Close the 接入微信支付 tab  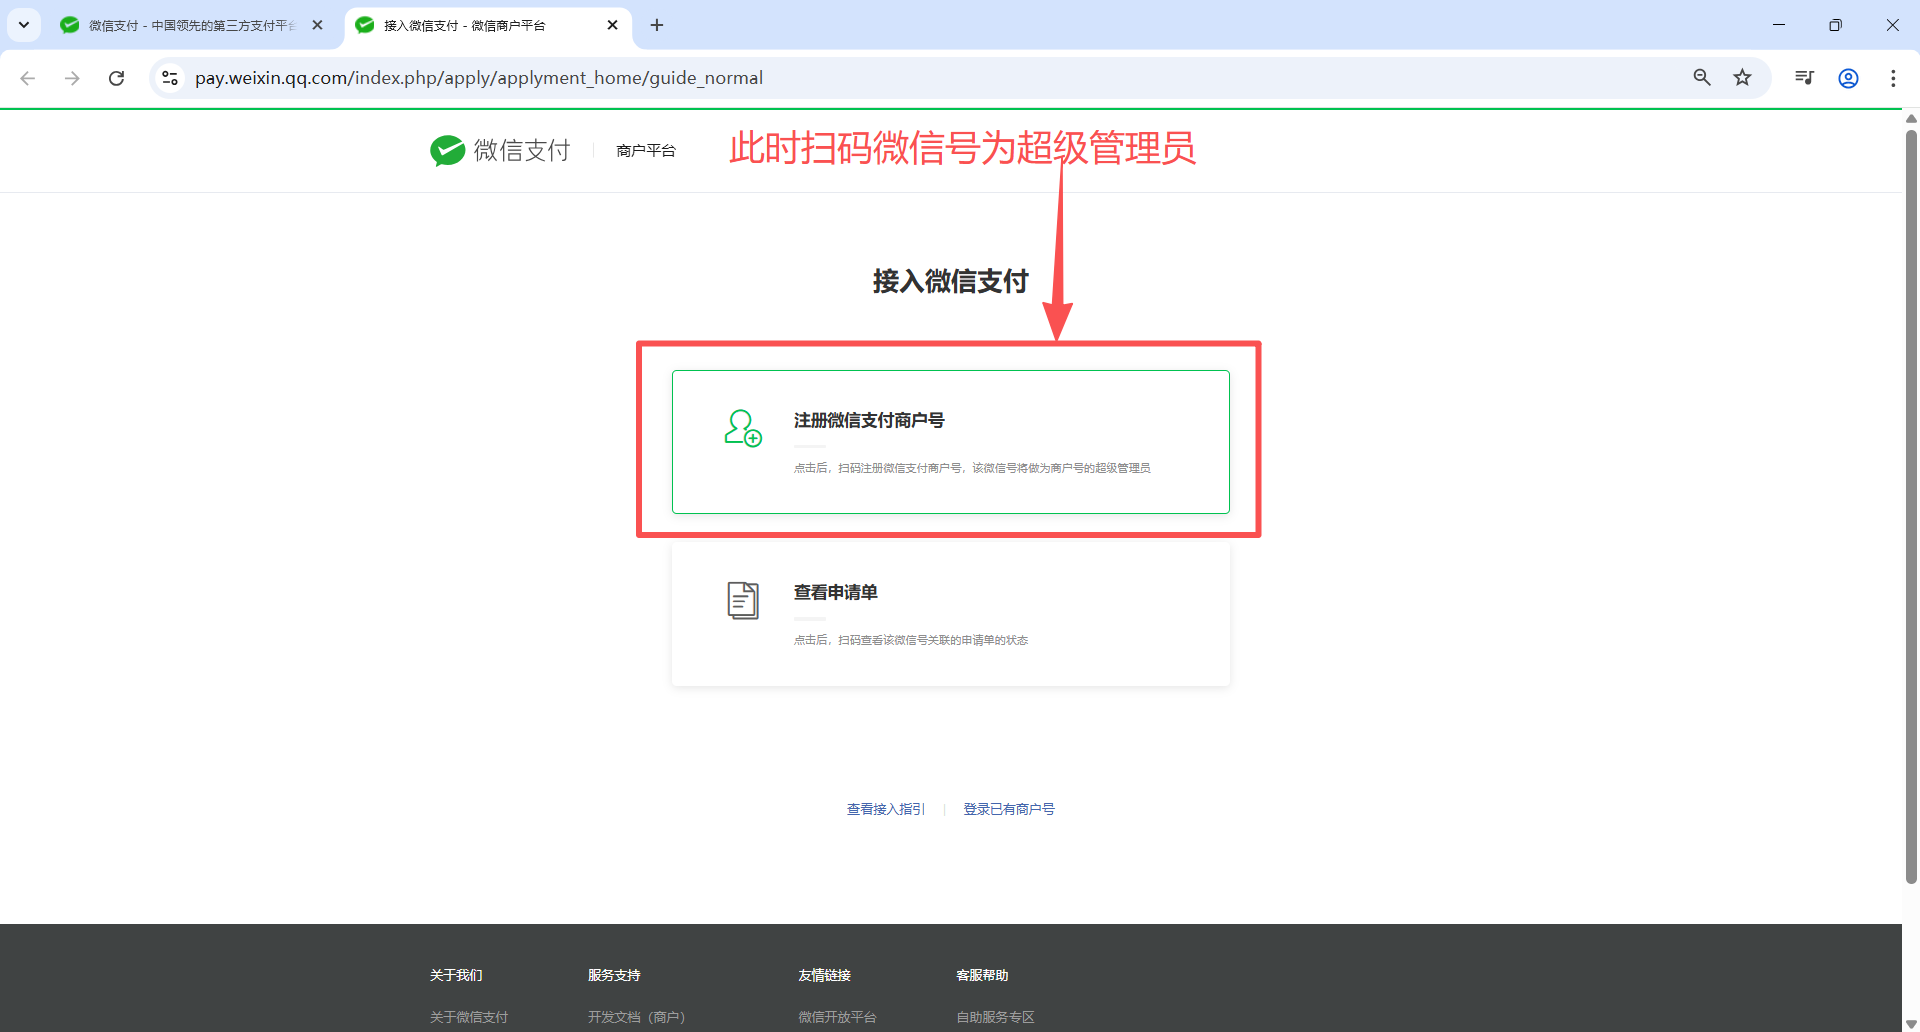(x=612, y=25)
